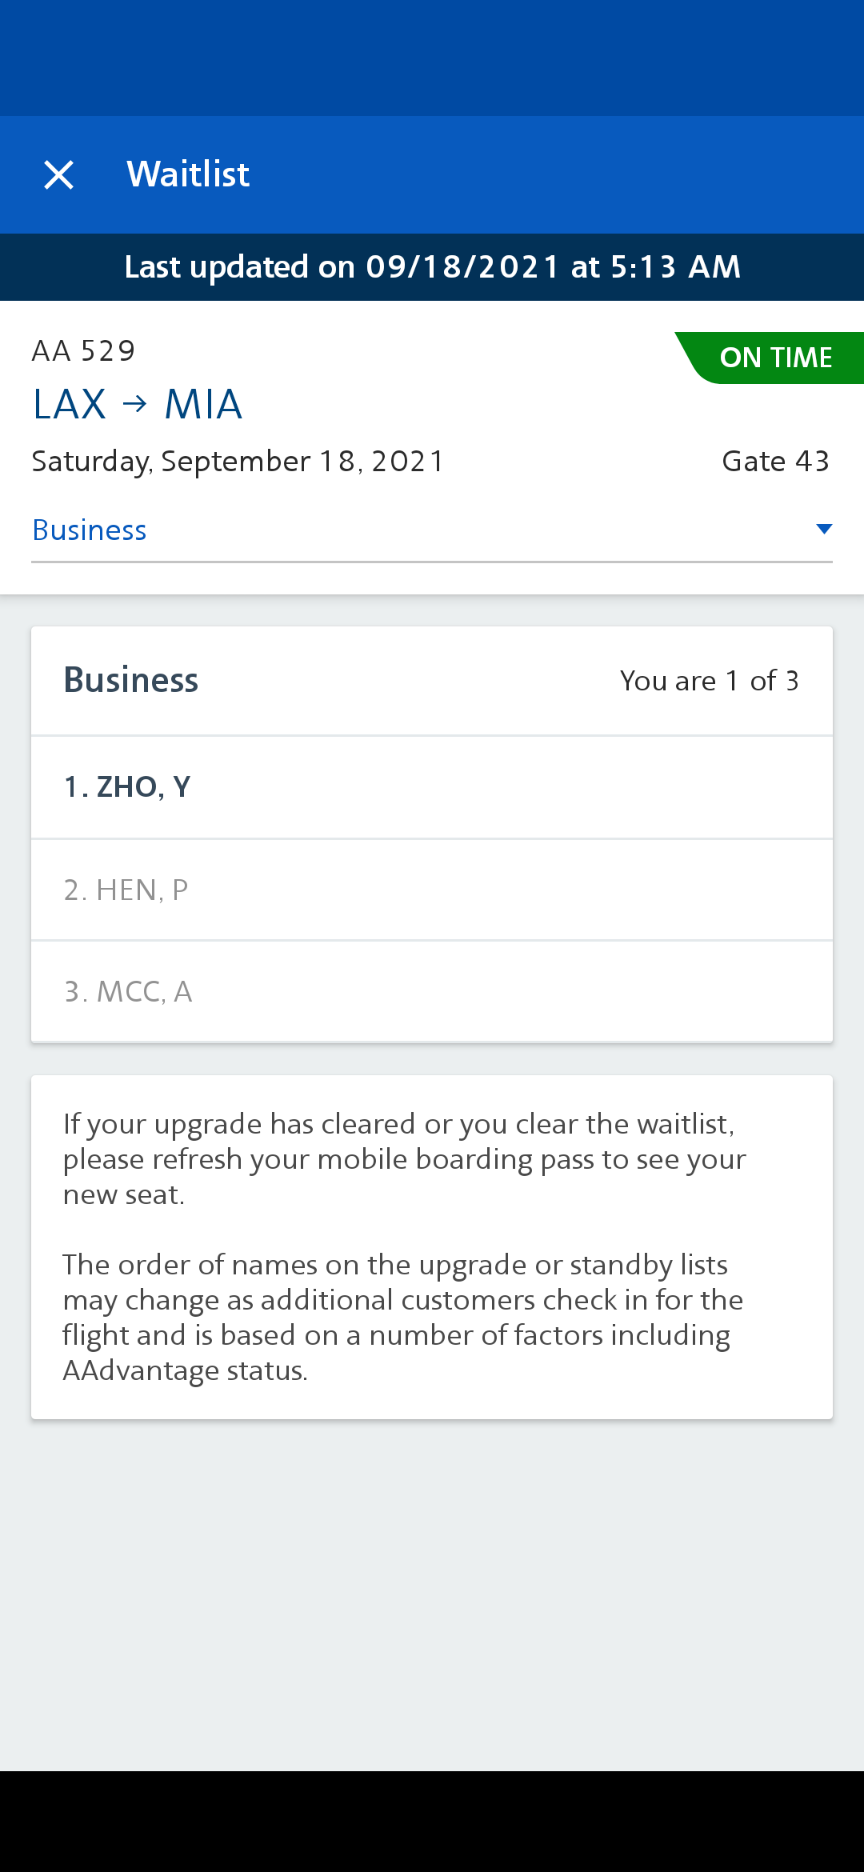Tap the arrow between LAX and MIA
Screen dimensions: 864x1872
click(135, 405)
